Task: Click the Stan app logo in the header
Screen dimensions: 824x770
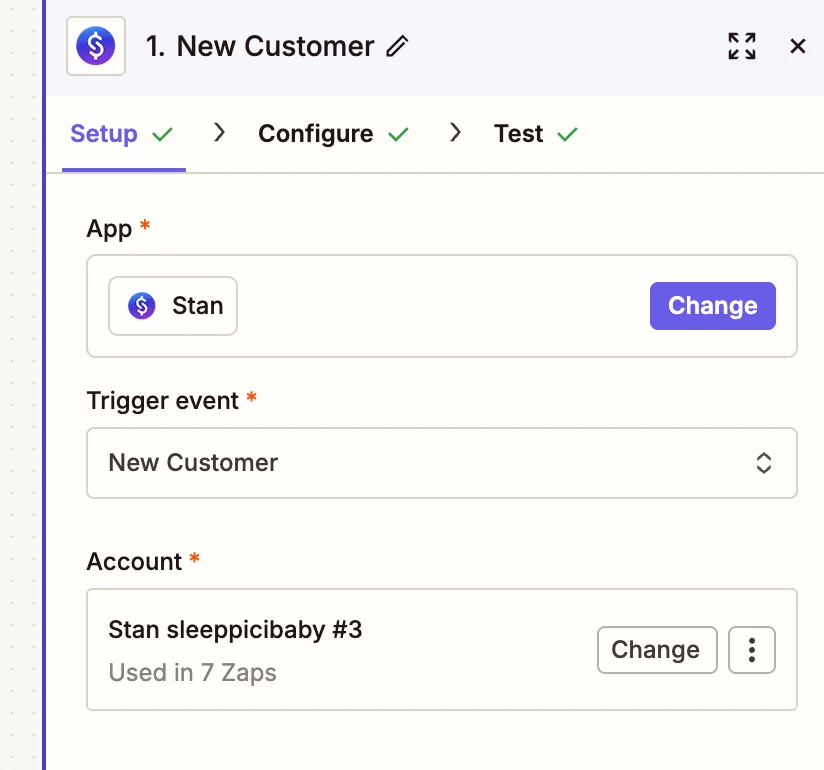Action: click(x=96, y=46)
